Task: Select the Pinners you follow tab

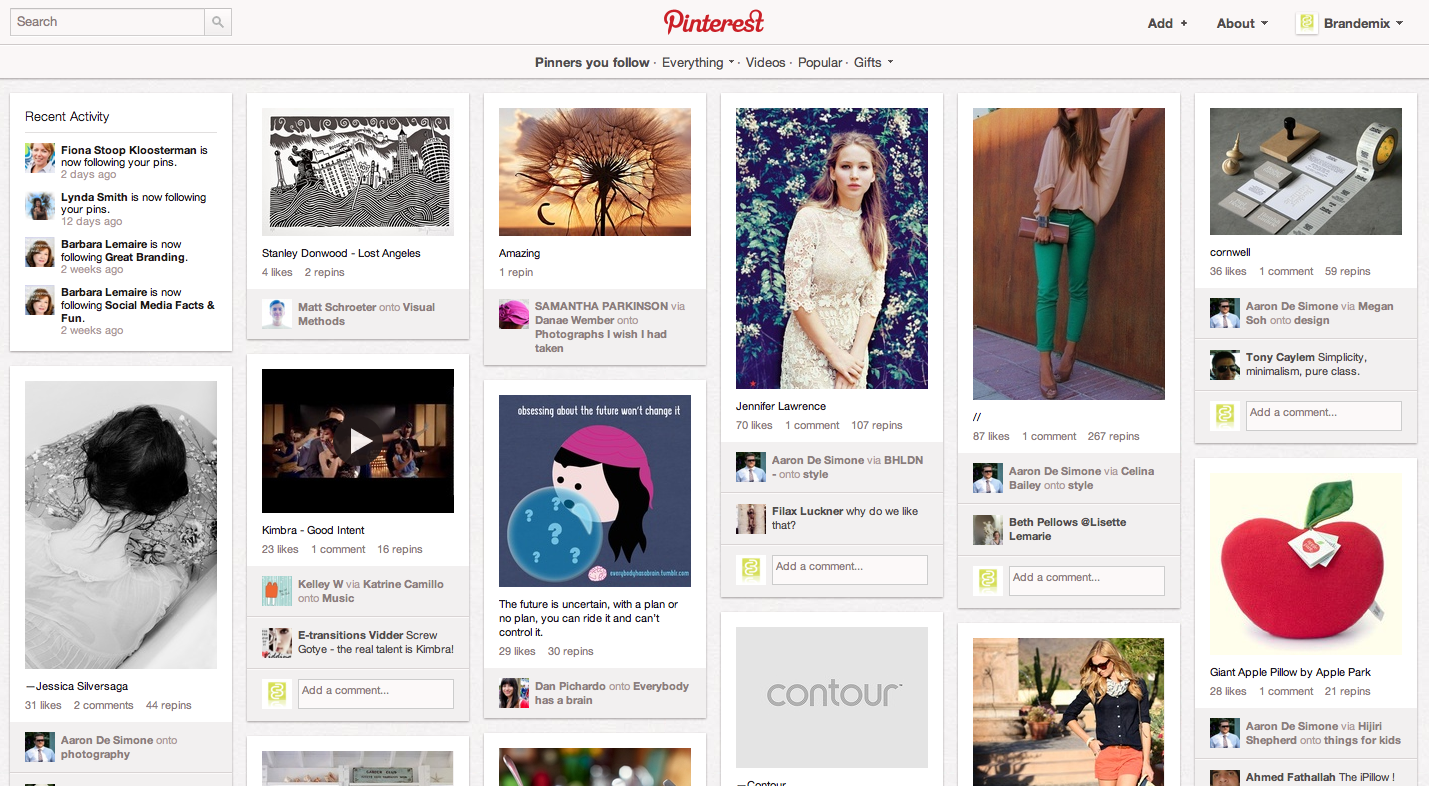Action: (x=592, y=62)
